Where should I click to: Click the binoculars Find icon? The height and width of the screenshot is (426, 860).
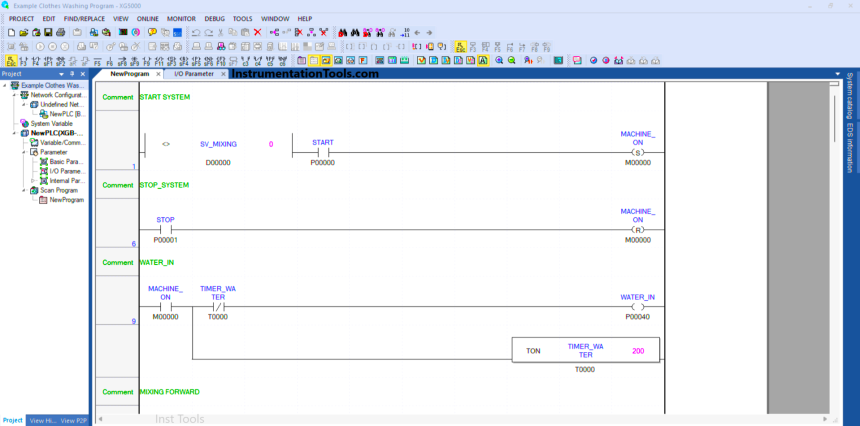pyautogui.click(x=341, y=32)
